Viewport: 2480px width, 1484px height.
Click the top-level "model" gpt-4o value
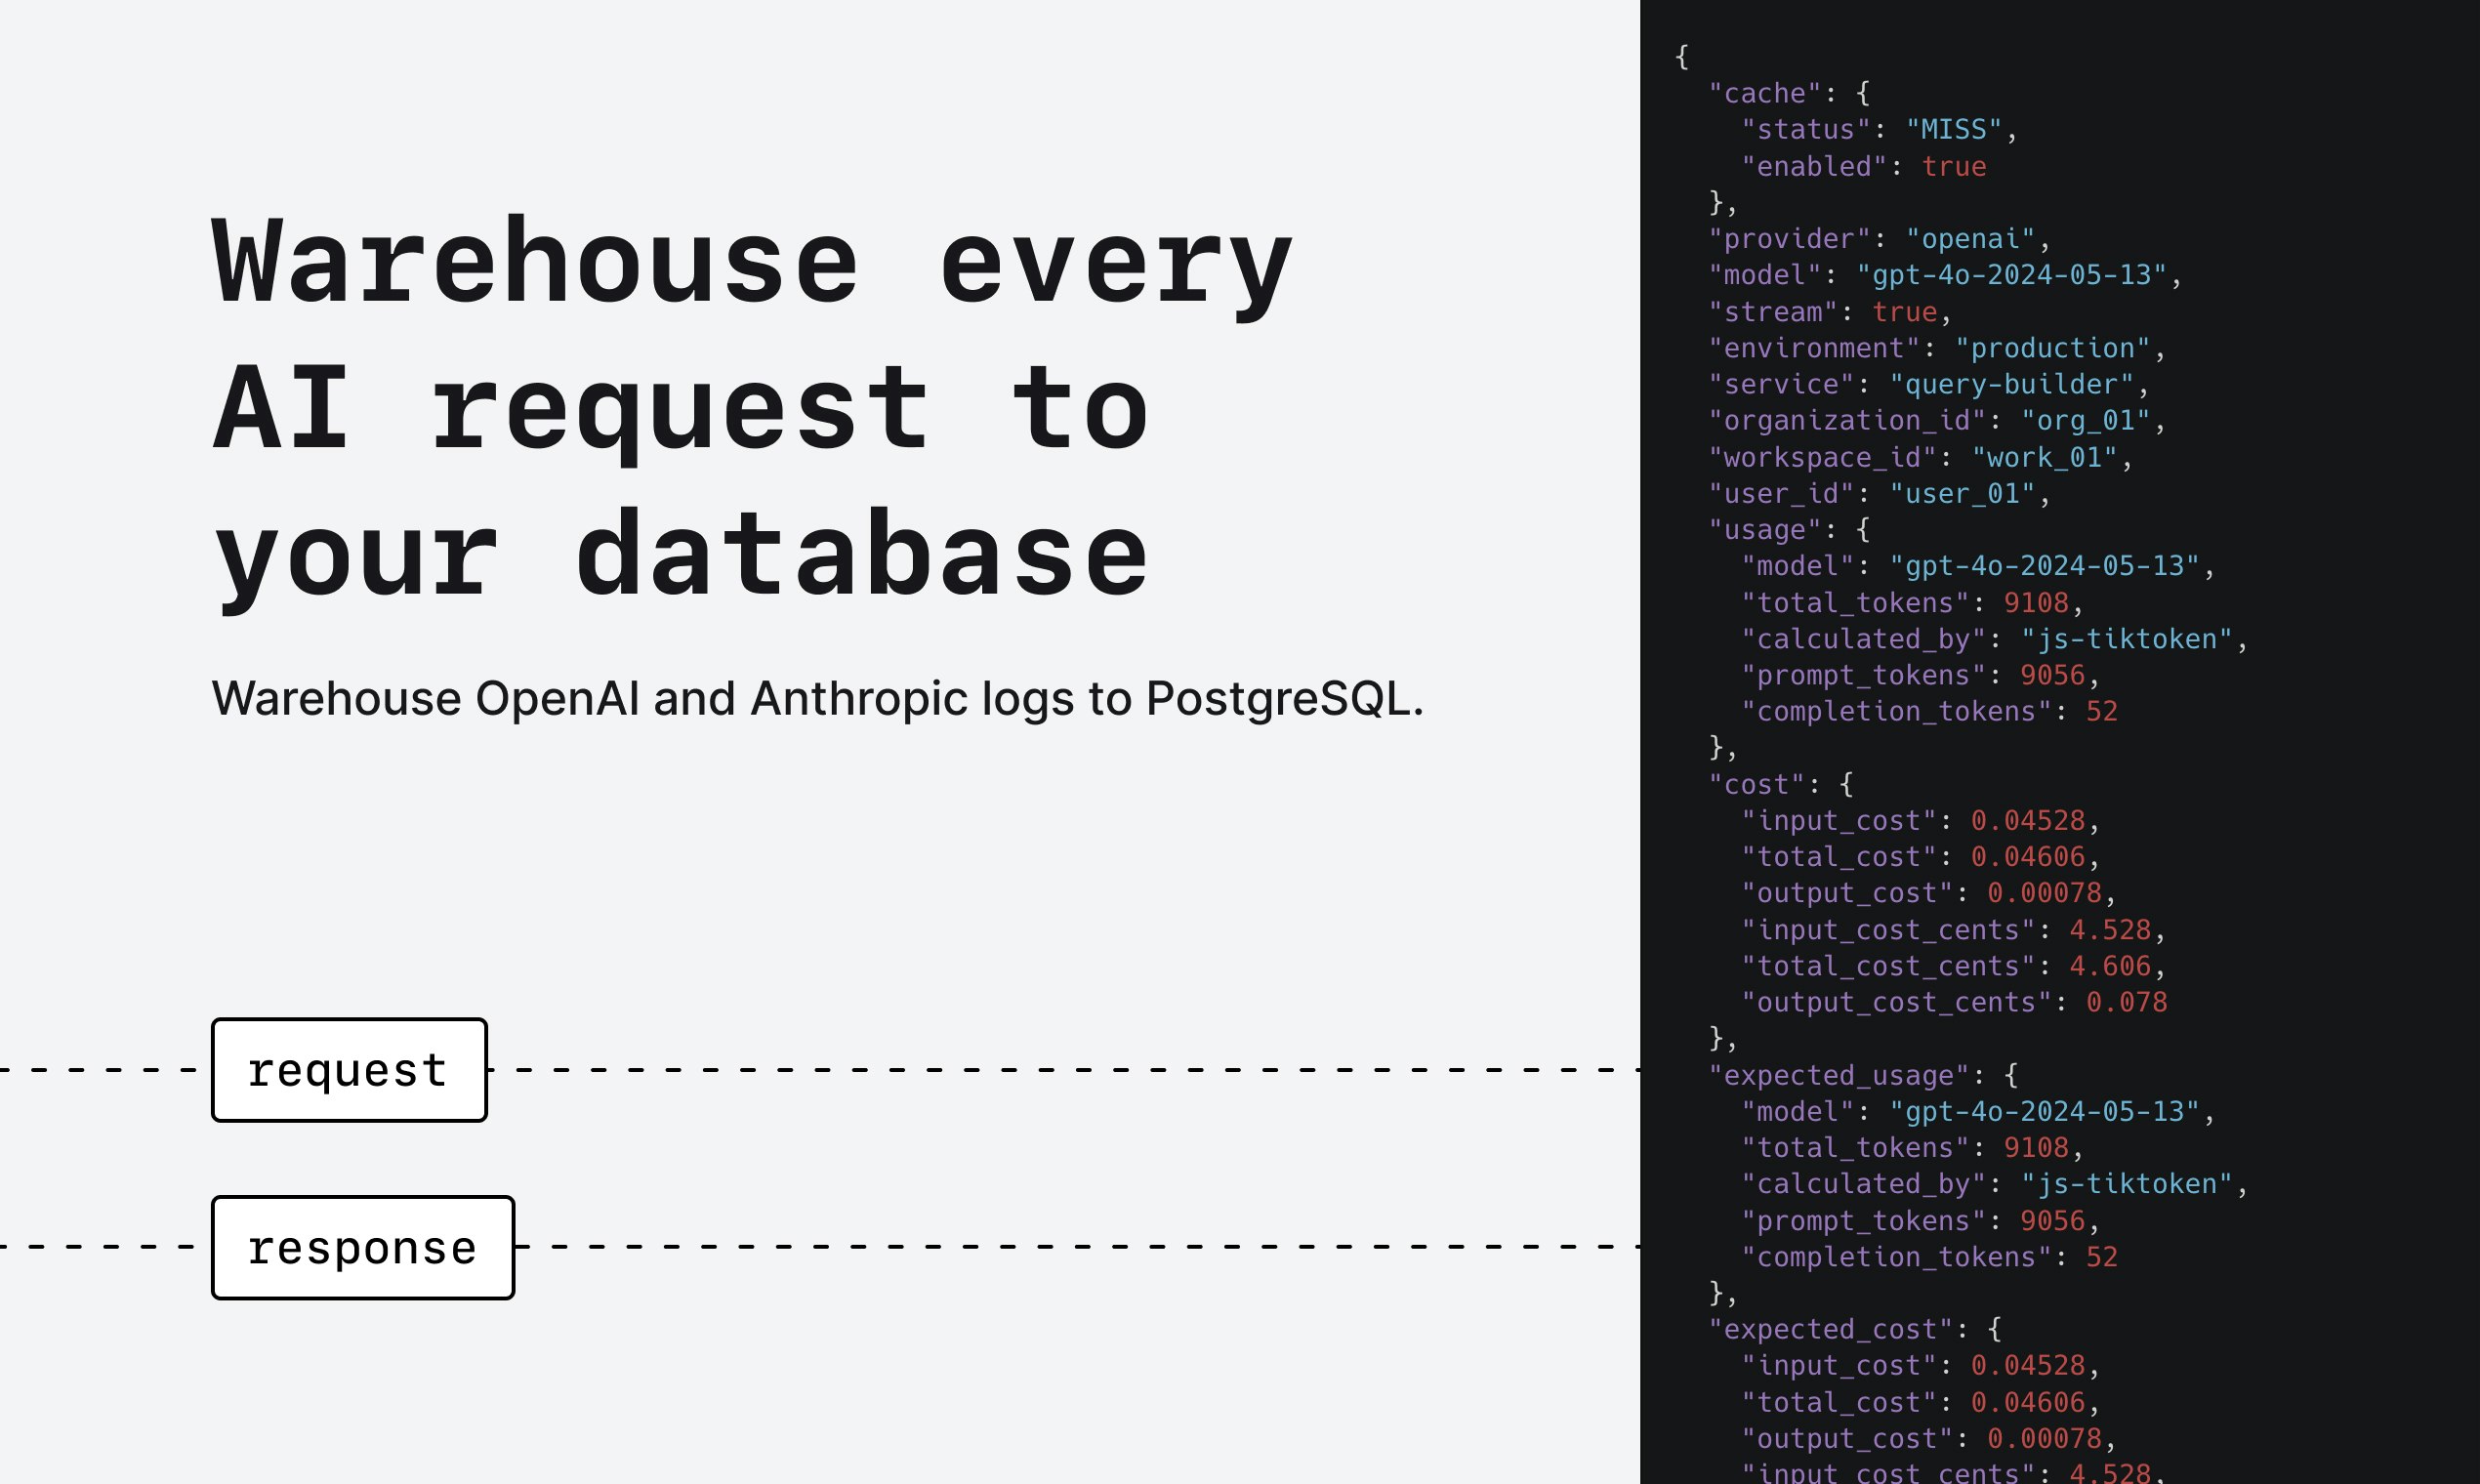2011,275
